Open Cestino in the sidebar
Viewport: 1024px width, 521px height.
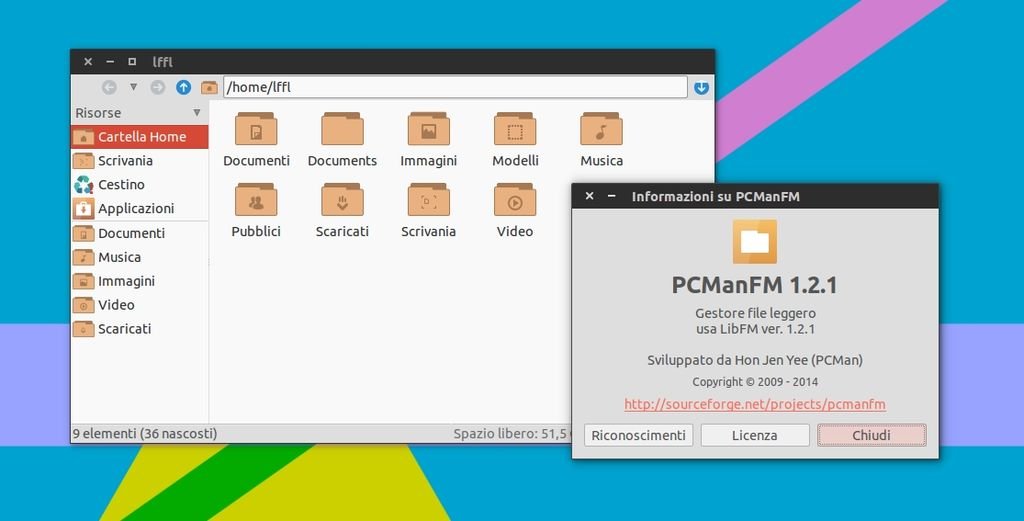[x=139, y=185]
